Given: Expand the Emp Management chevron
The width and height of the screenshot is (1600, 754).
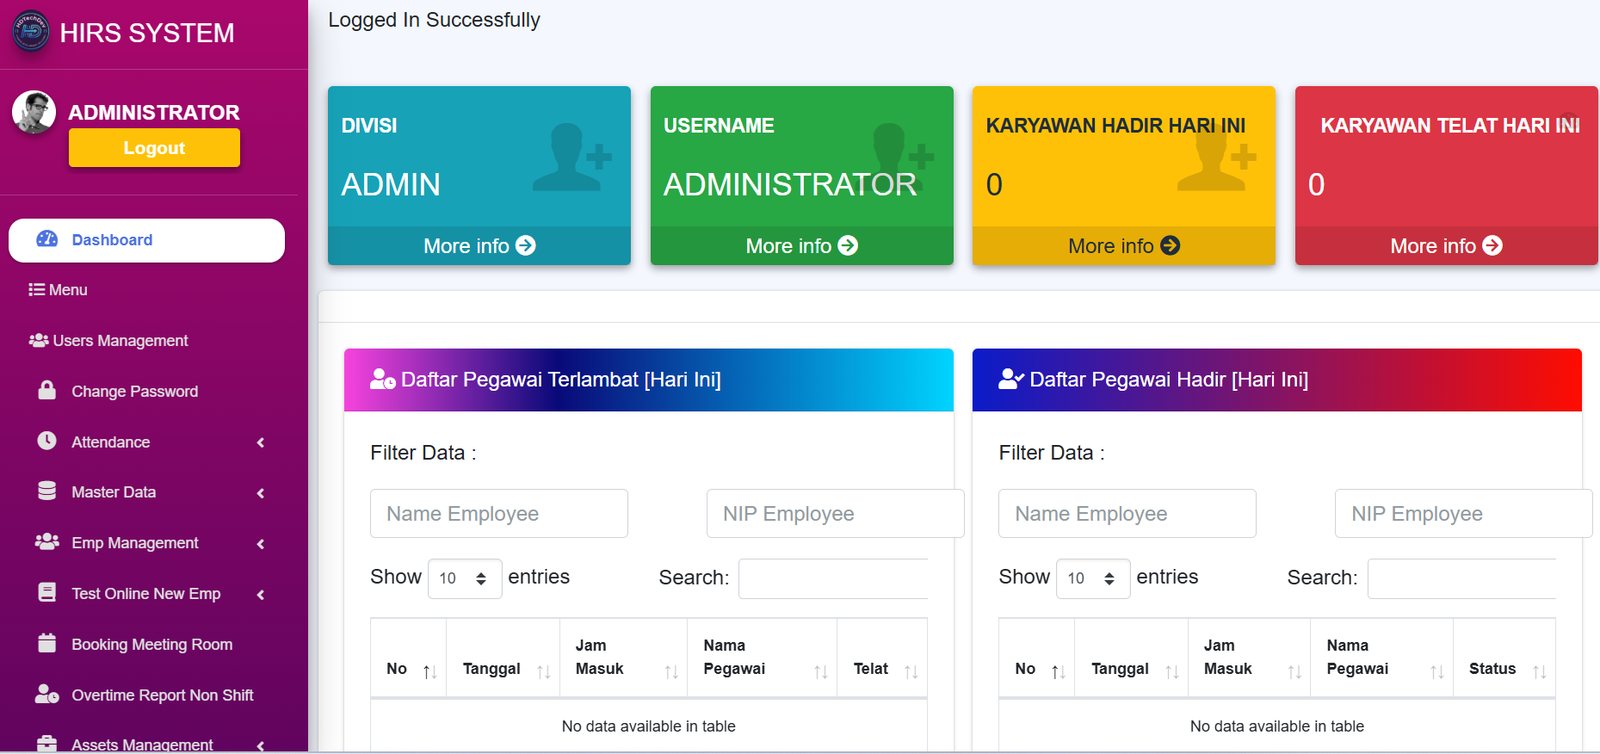Looking at the screenshot, I should click(261, 544).
